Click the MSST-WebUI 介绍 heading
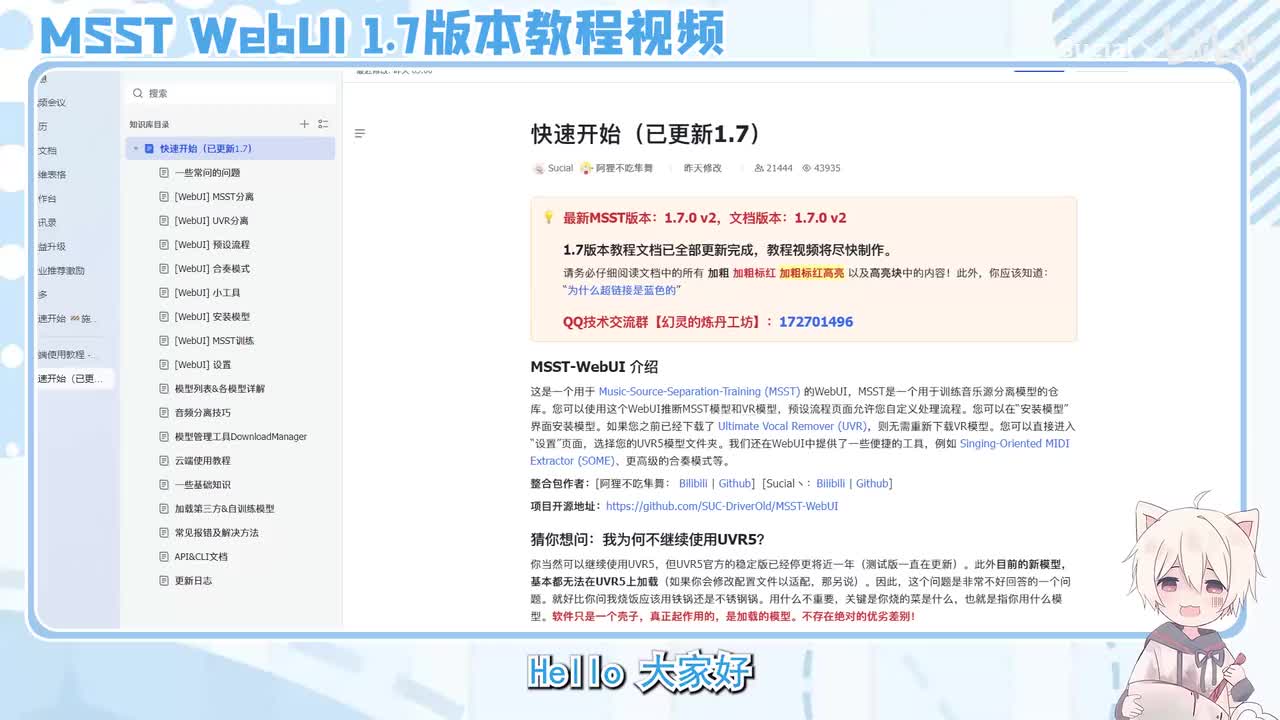 pos(594,367)
